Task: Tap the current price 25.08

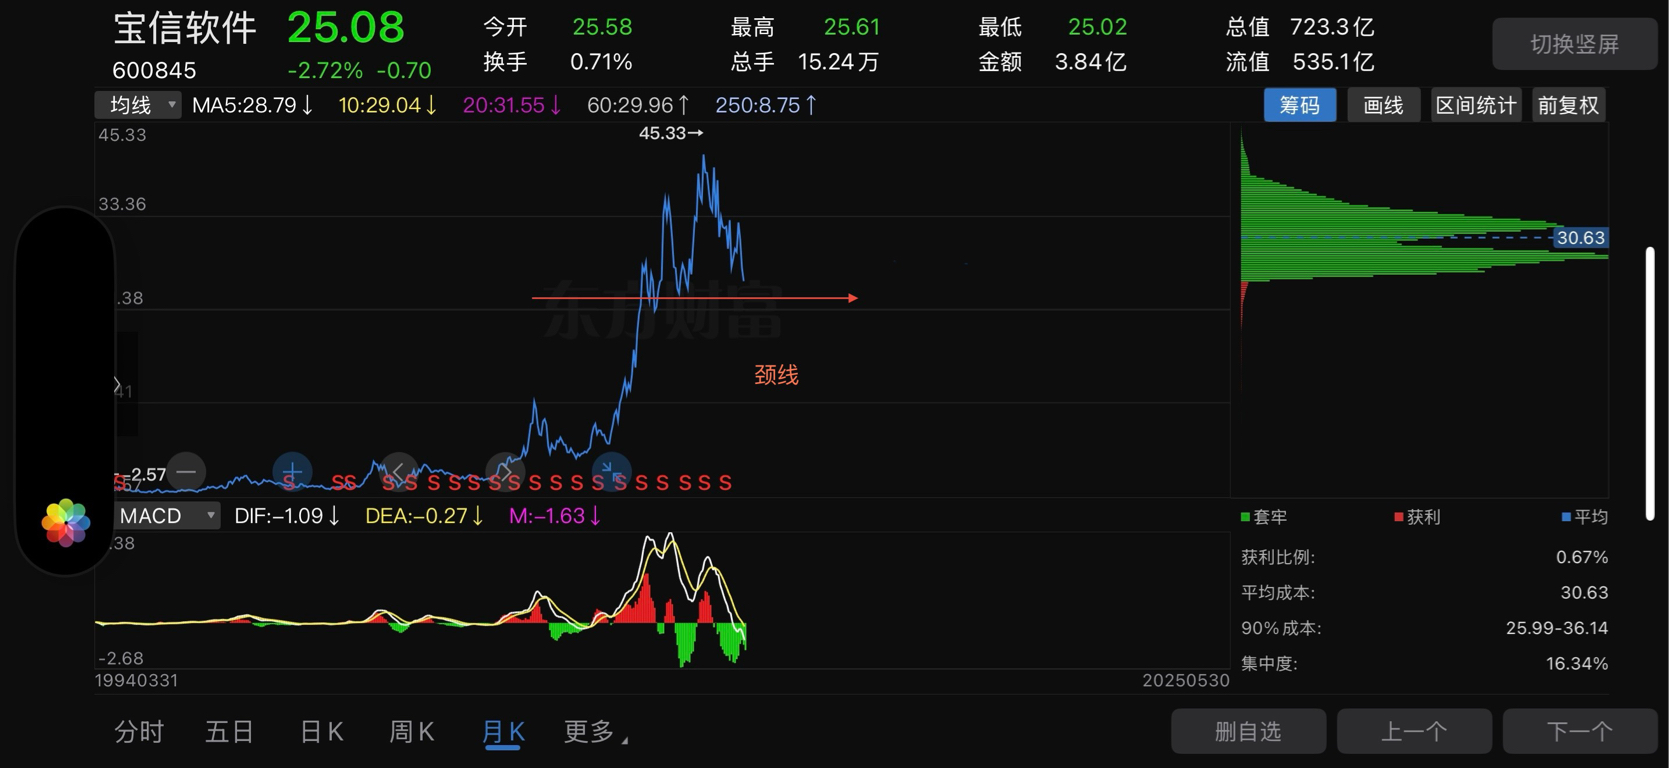Action: click(x=346, y=28)
